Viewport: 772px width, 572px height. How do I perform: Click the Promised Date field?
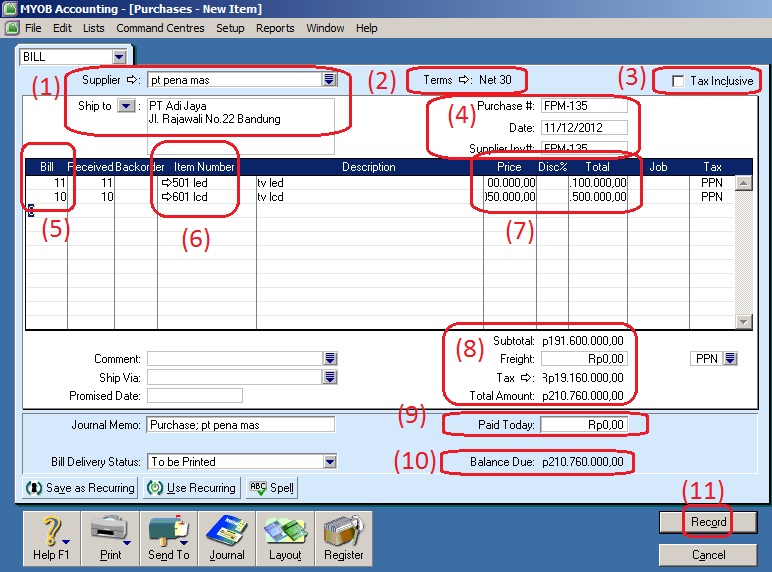tap(194, 396)
